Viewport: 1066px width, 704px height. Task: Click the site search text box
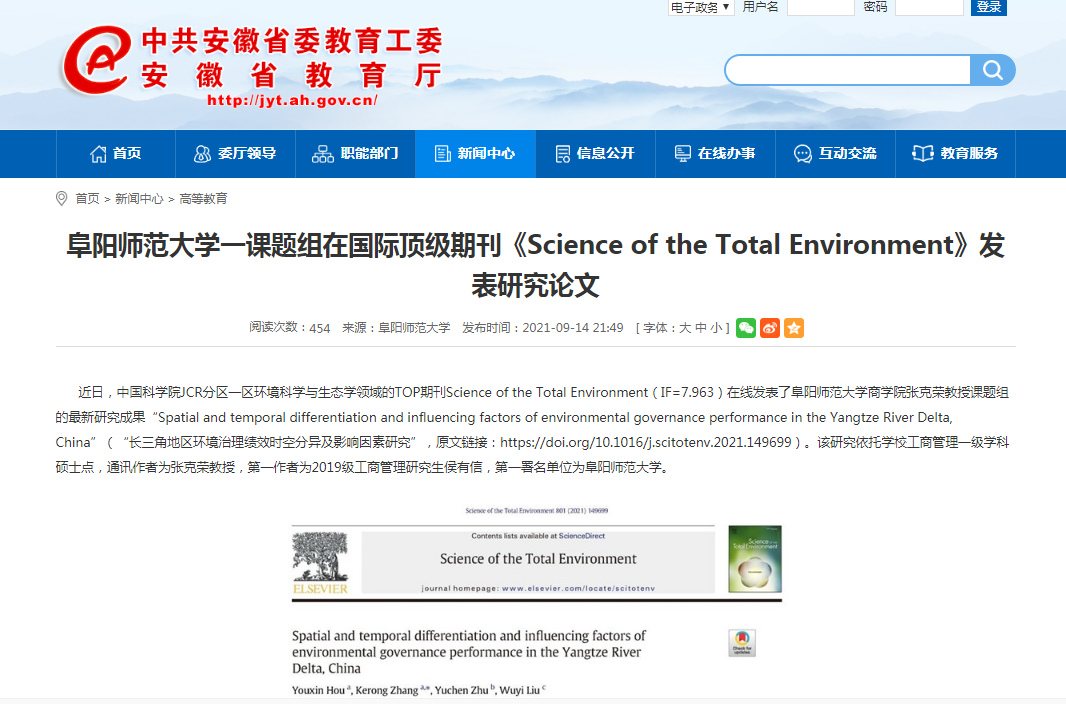[846, 70]
